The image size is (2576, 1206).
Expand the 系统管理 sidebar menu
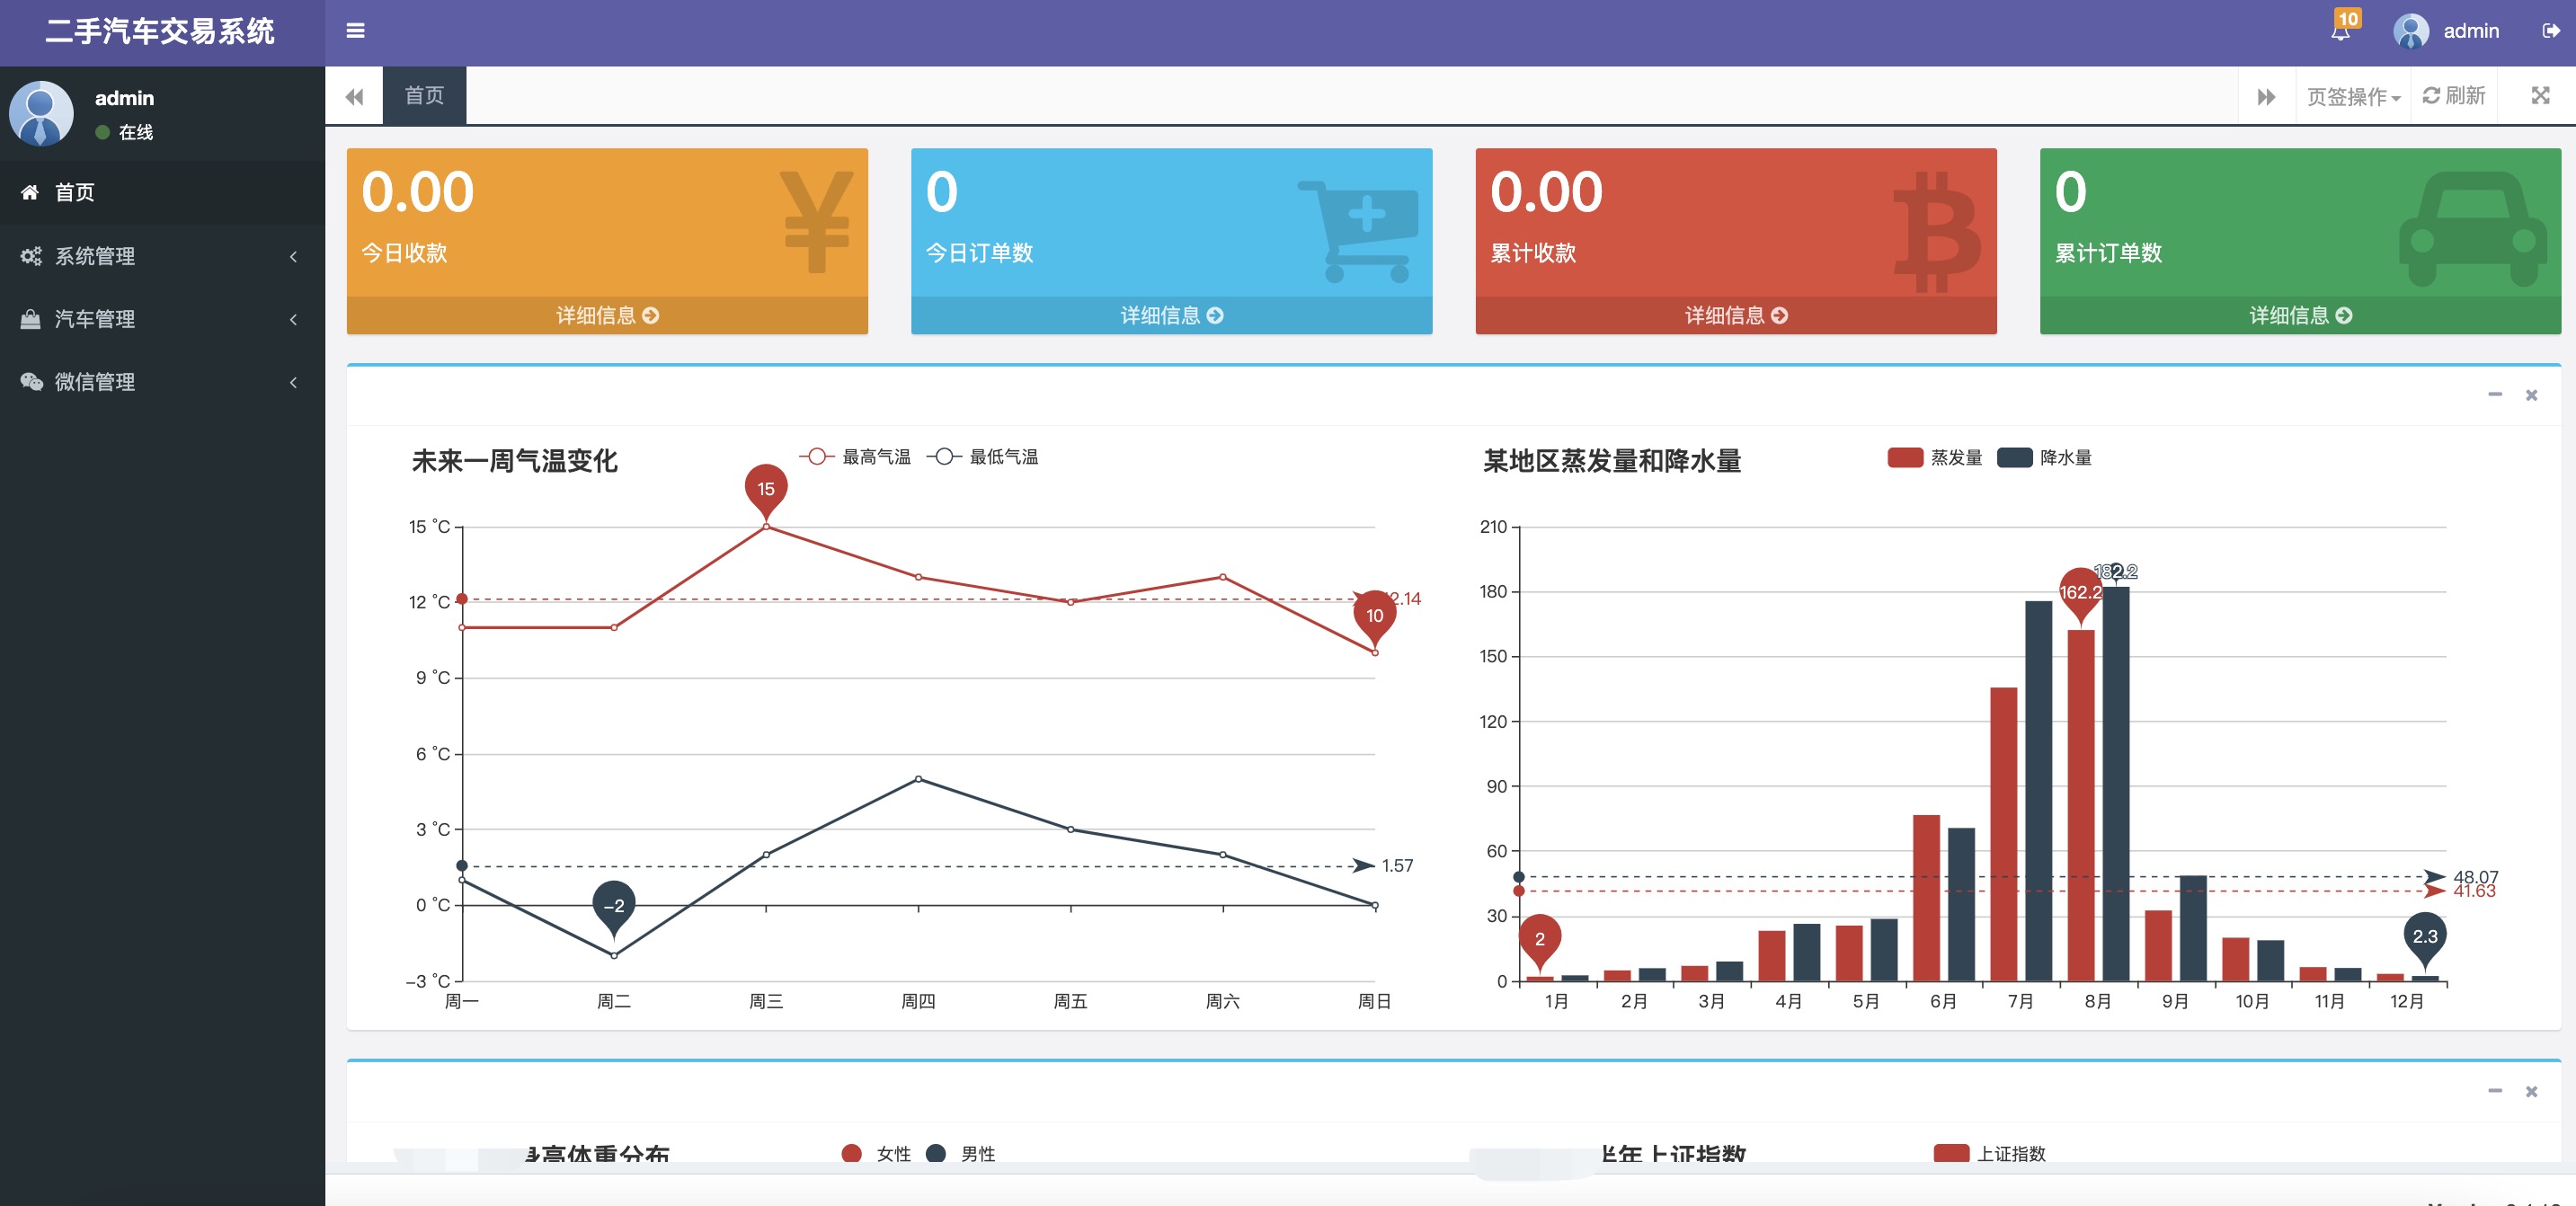[162, 256]
